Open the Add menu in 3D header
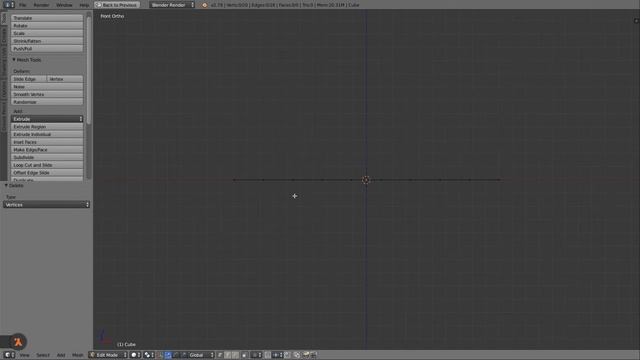 coord(61,355)
